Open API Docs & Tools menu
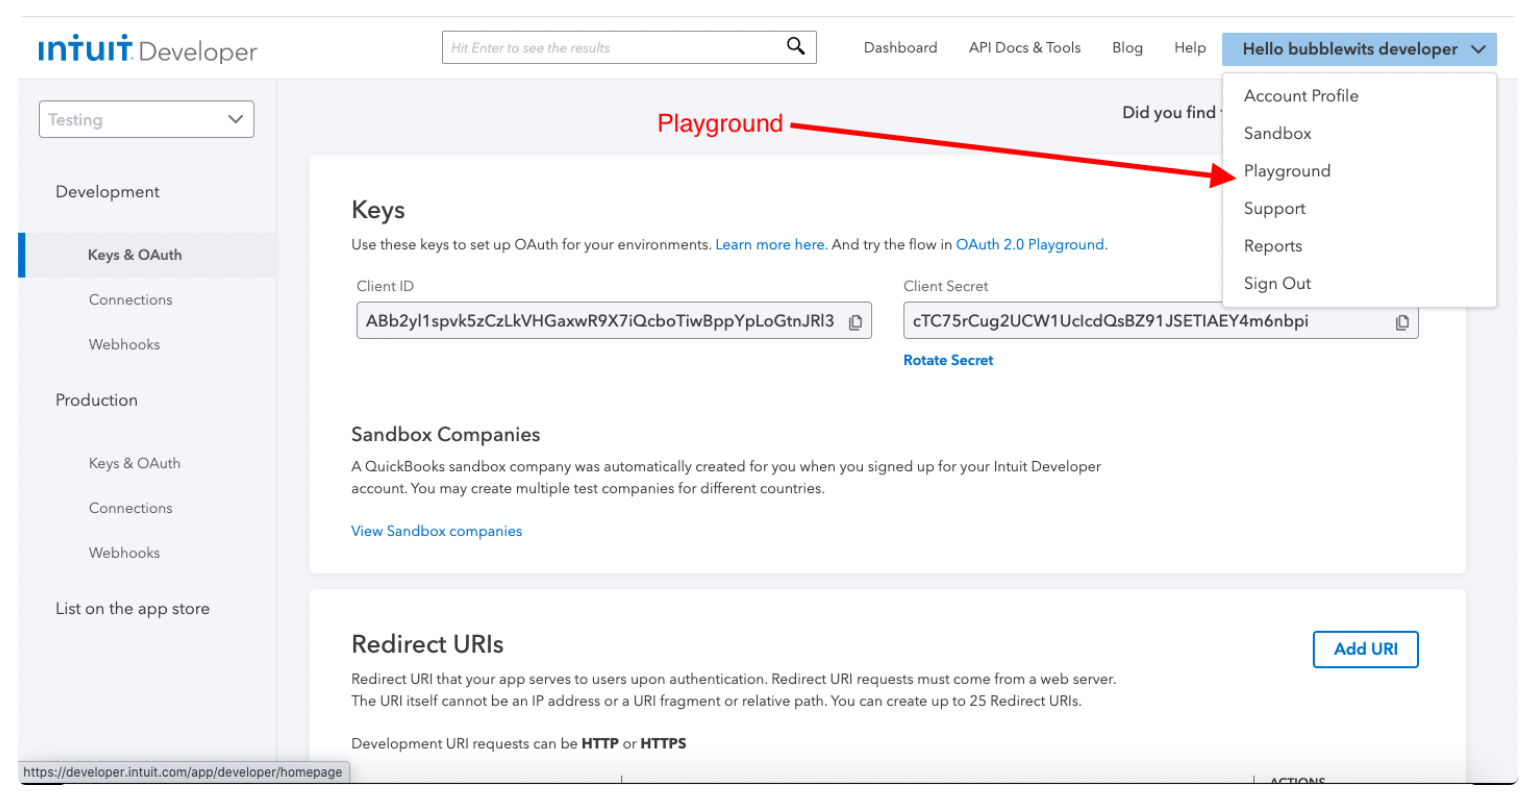The height and width of the screenshot is (798, 1532). [1024, 47]
